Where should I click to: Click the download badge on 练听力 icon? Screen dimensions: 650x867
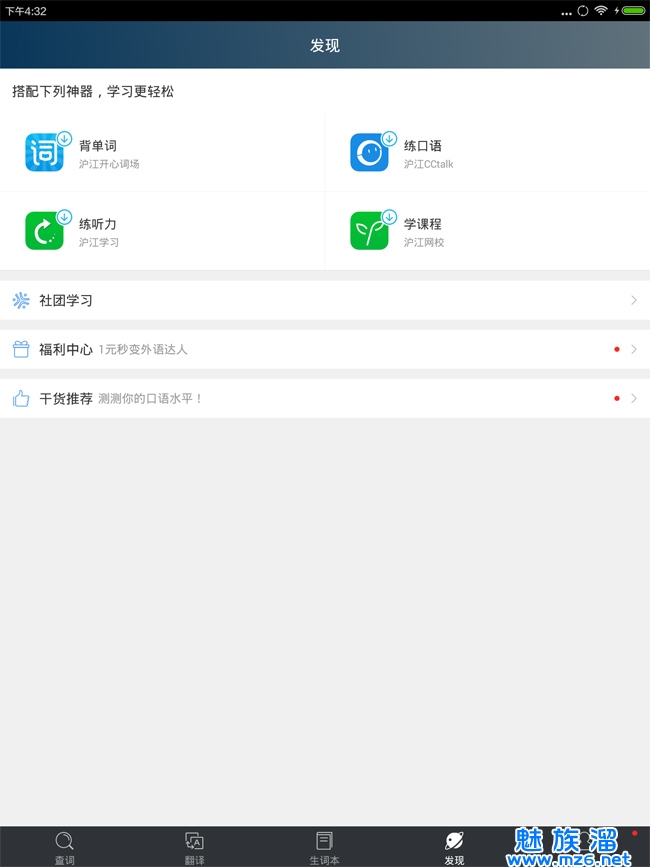tap(65, 217)
